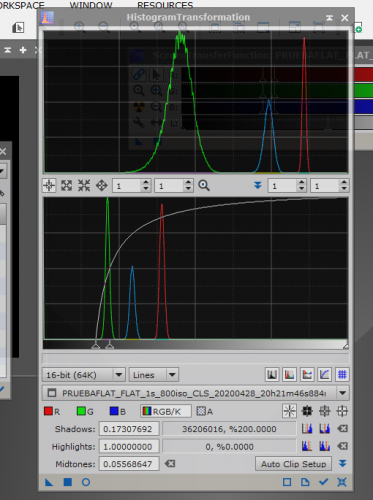
Task: Select the zoom magnifier icon in histogram toolbar
Action: click(x=204, y=185)
